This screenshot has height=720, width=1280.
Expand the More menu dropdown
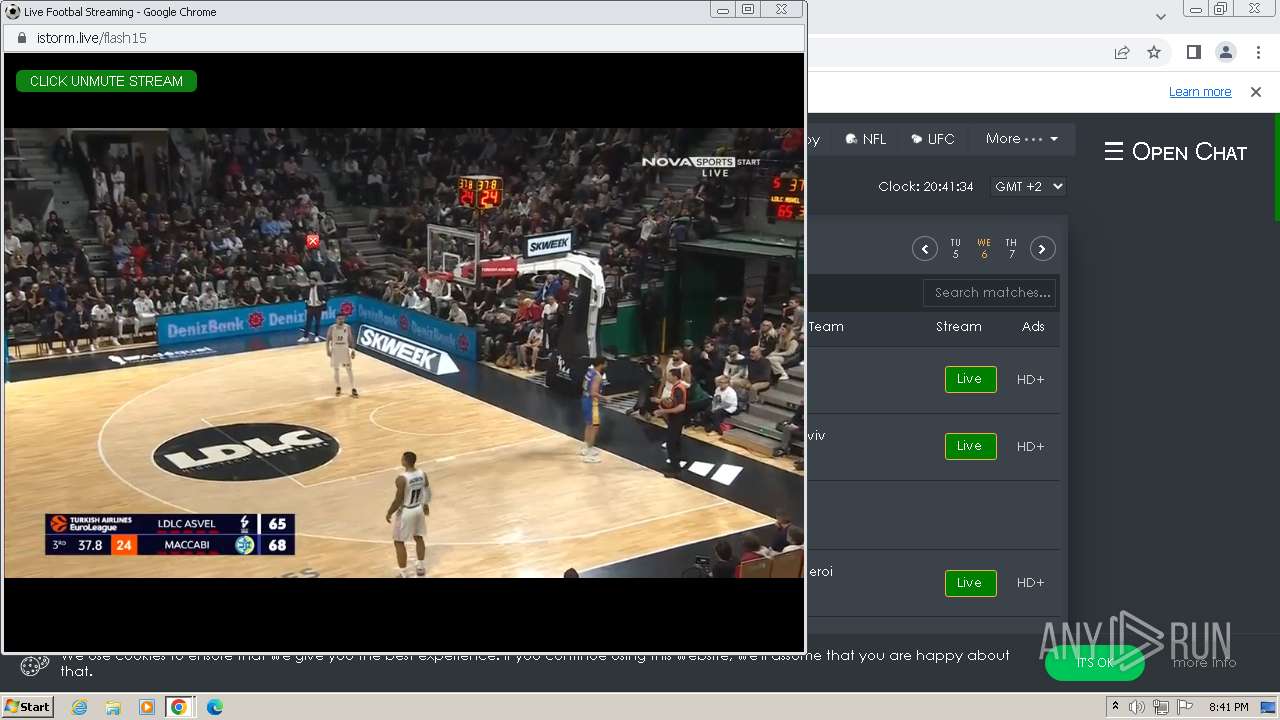[x=1022, y=139]
